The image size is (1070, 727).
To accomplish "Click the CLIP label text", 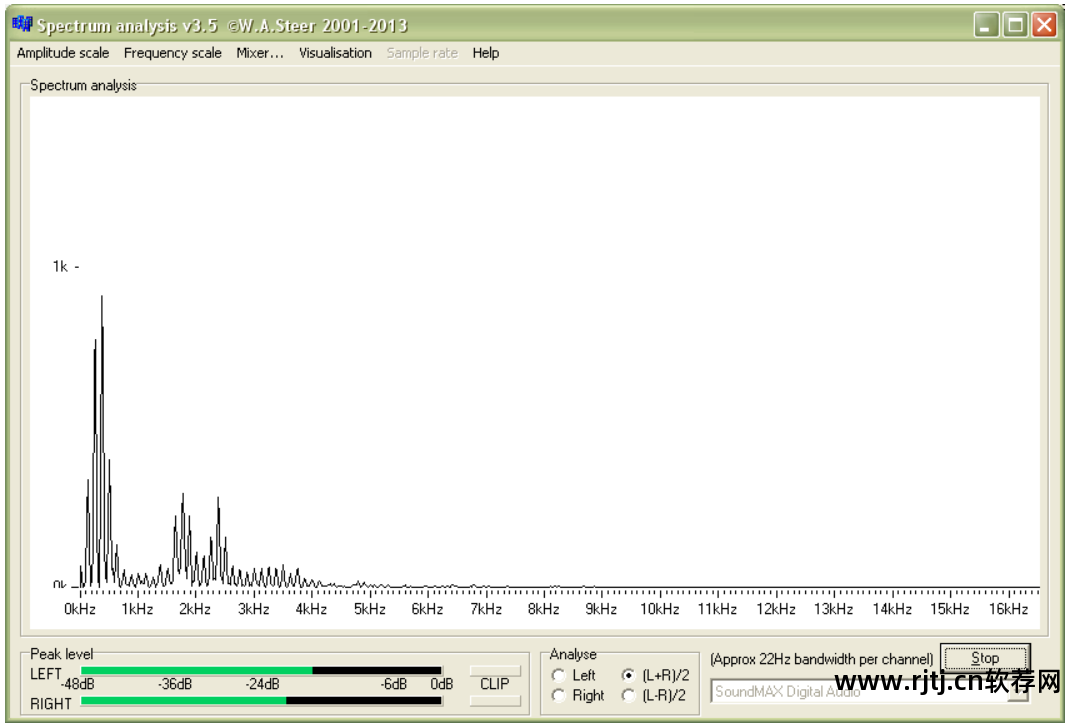I will pyautogui.click(x=495, y=684).
